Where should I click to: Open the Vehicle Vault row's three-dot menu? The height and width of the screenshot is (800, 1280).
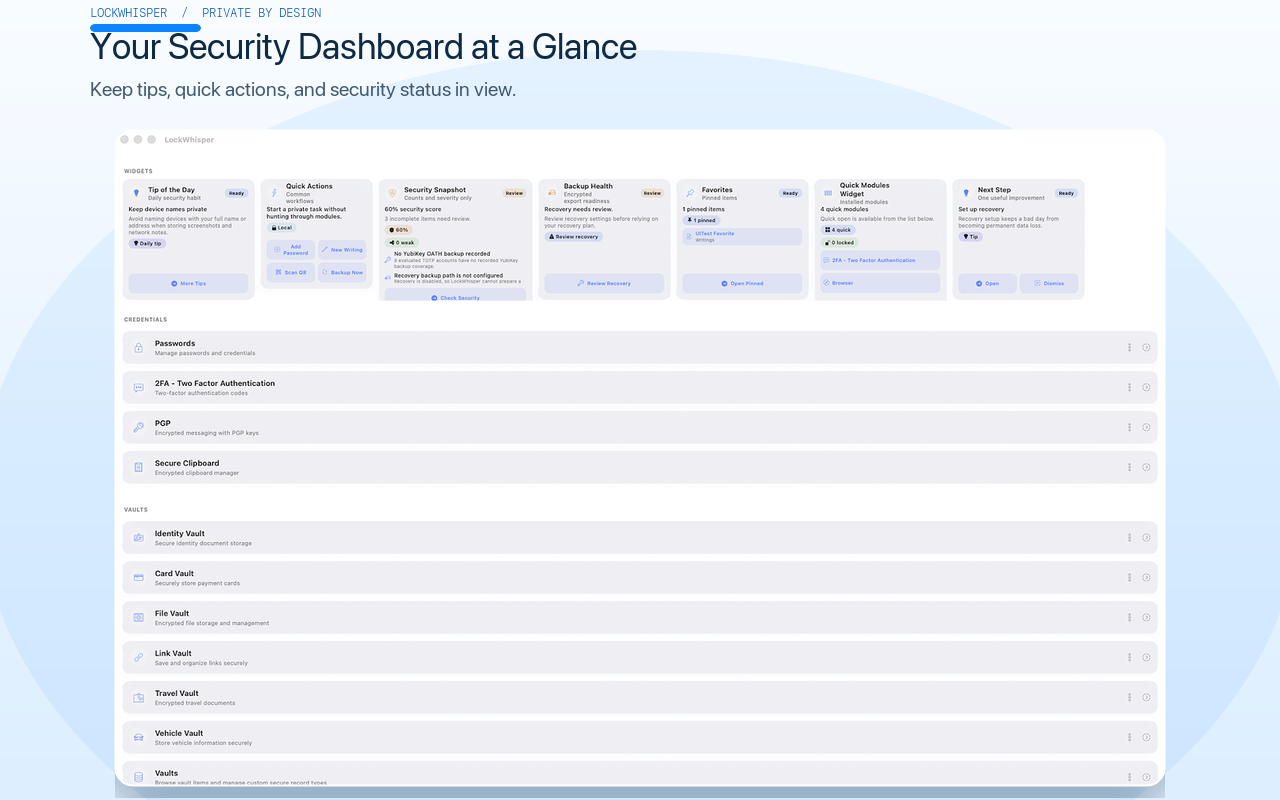pyautogui.click(x=1130, y=737)
